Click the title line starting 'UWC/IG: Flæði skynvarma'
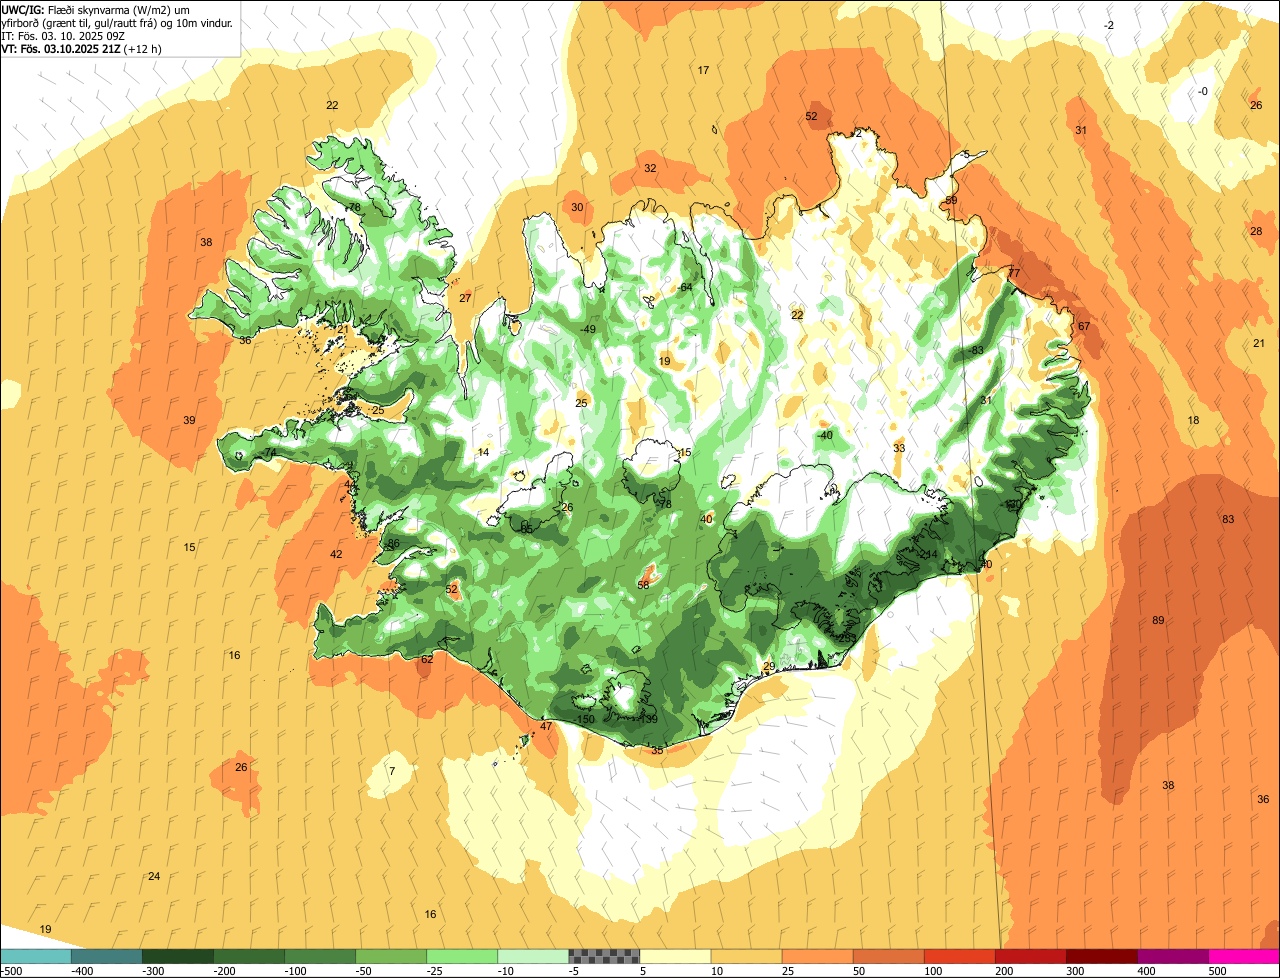 click(95, 10)
